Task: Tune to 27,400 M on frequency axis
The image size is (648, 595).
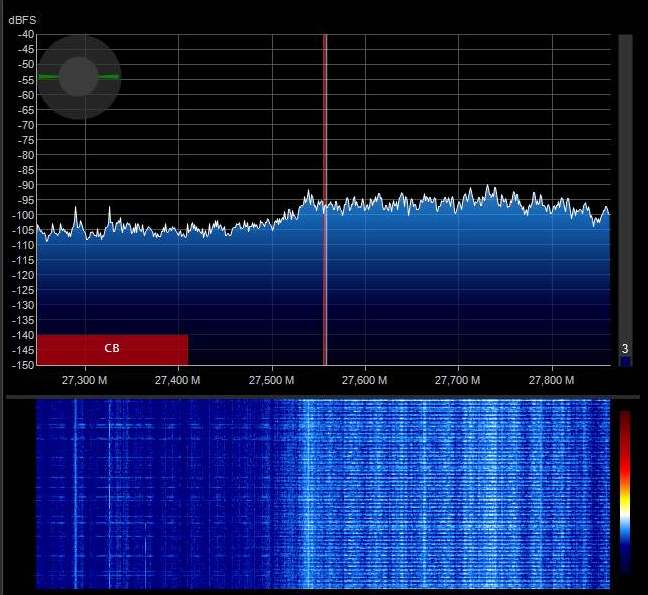Action: click(178, 381)
